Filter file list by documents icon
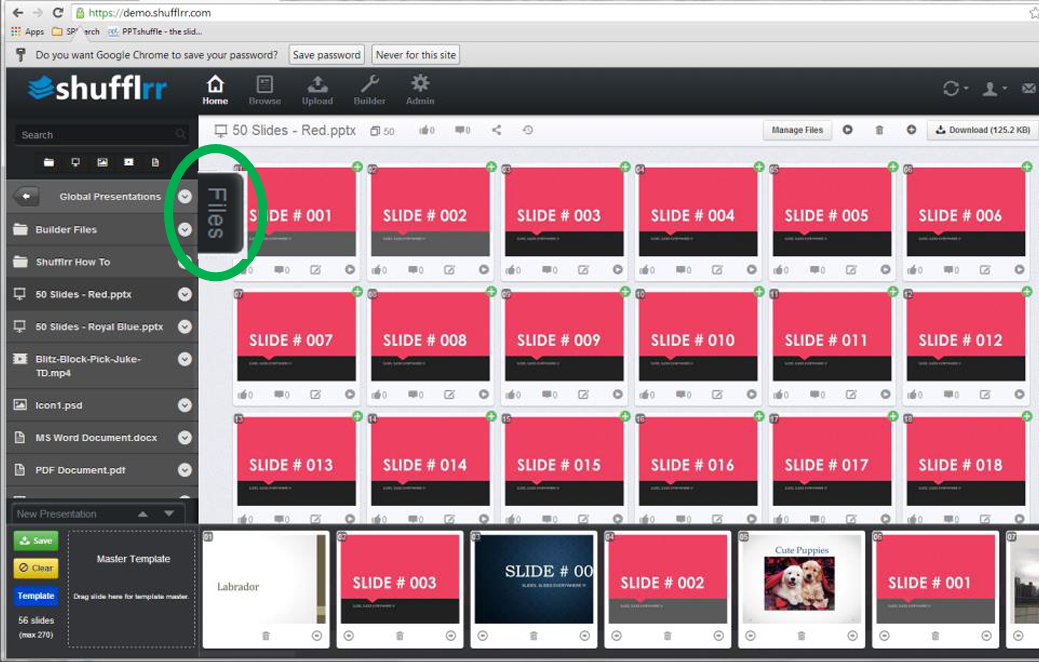The image size is (1039, 662). click(x=155, y=162)
